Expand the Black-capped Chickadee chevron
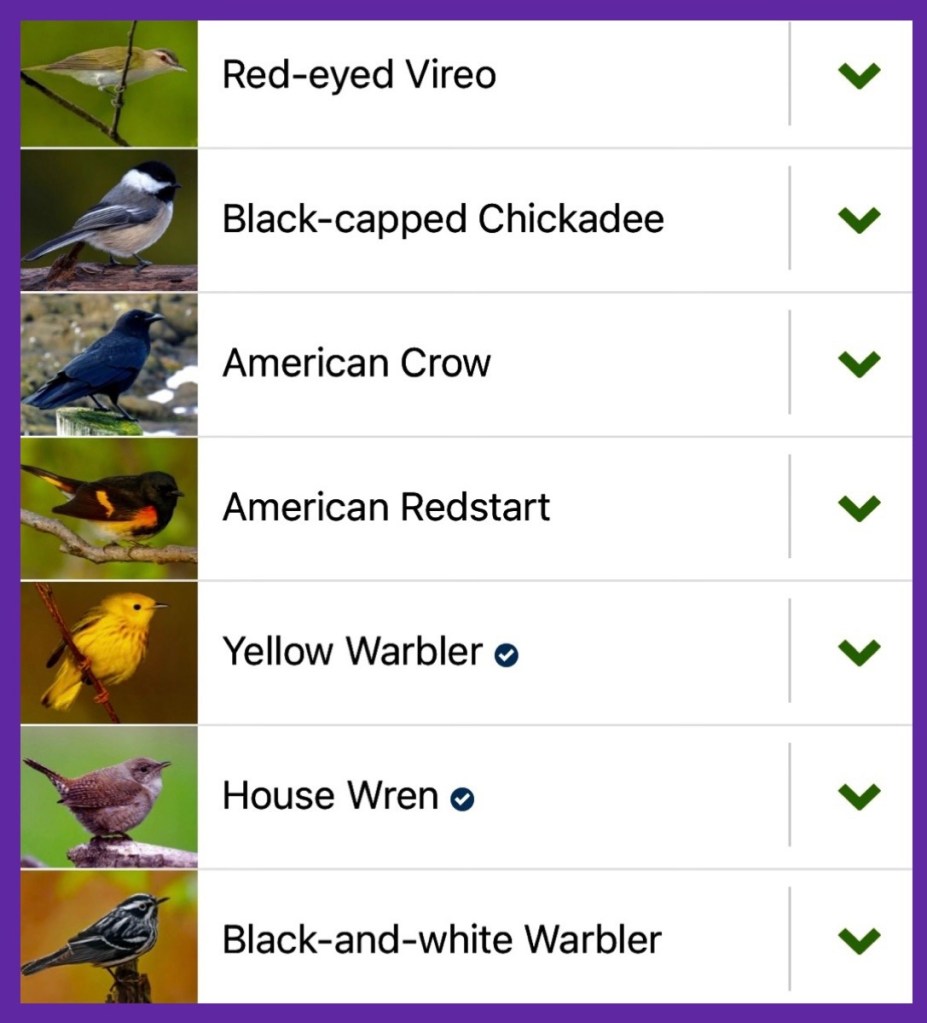This screenshot has height=1023, width=927. 859,220
